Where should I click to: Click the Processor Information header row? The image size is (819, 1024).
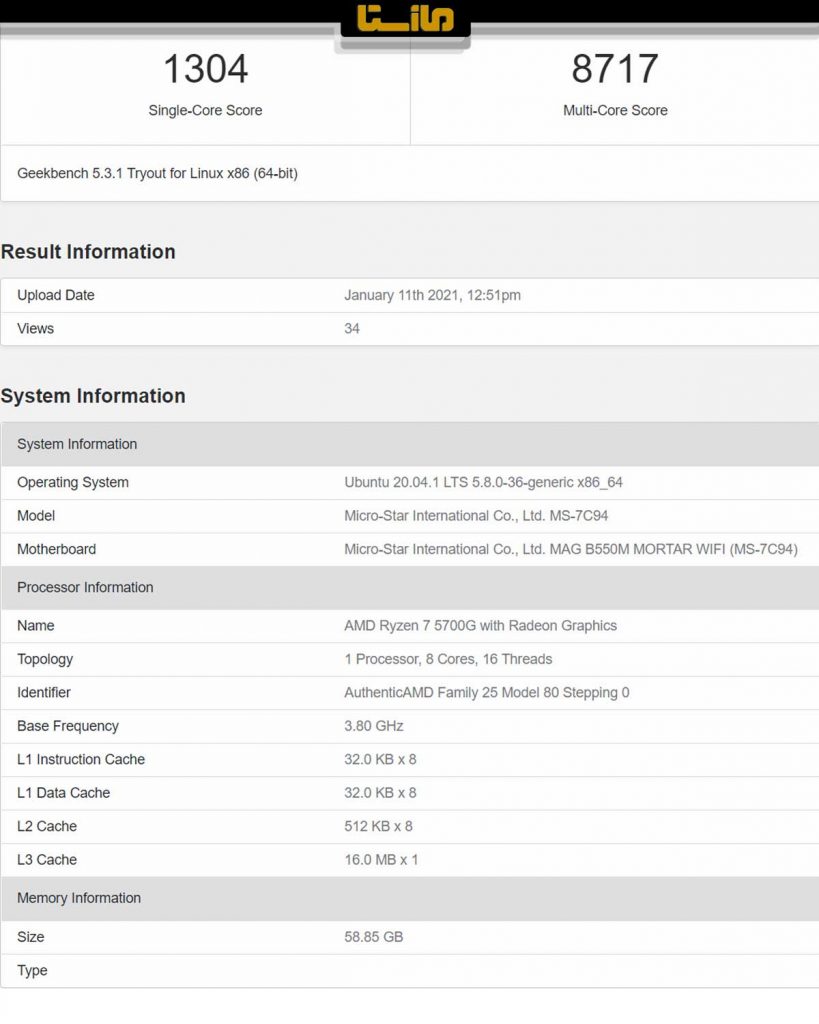(x=410, y=587)
